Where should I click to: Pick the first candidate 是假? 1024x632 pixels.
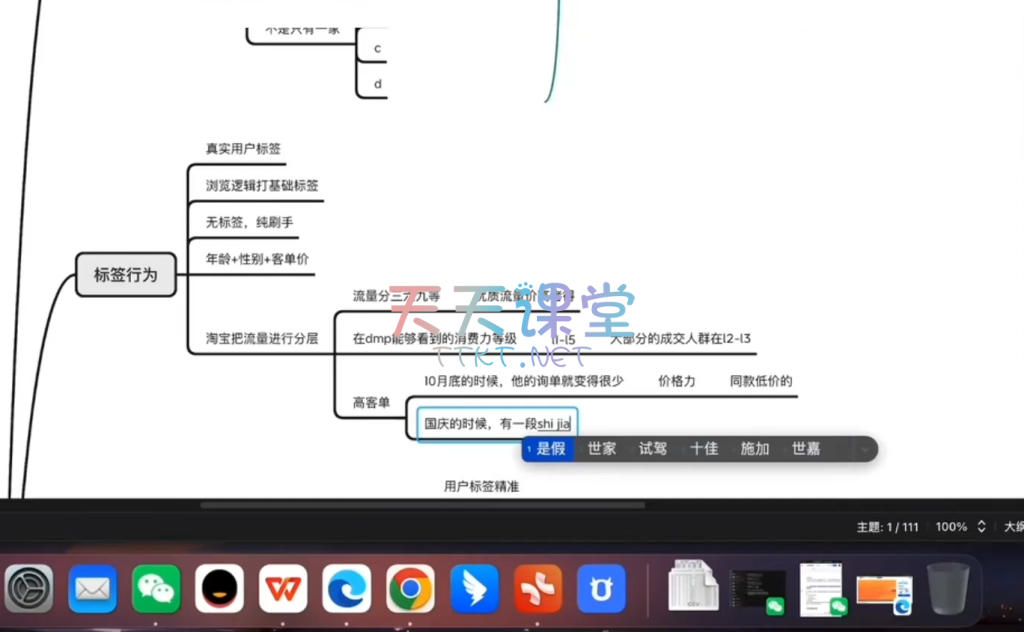tap(550, 449)
